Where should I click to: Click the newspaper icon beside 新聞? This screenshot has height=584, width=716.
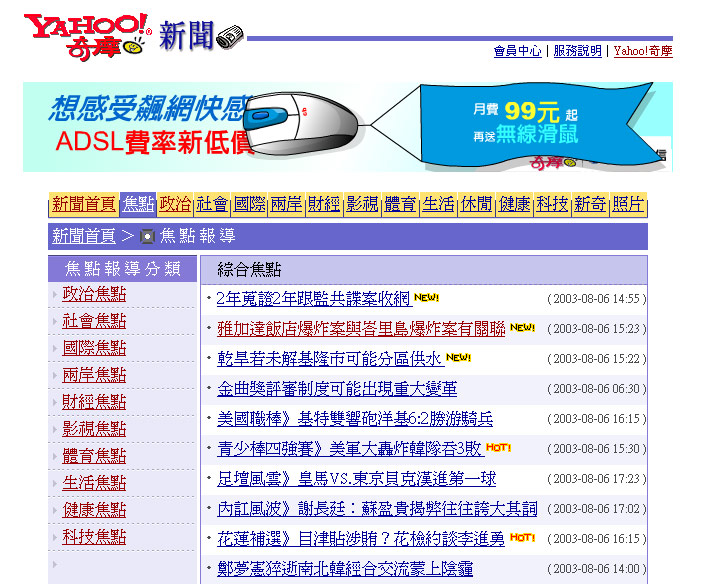click(230, 37)
